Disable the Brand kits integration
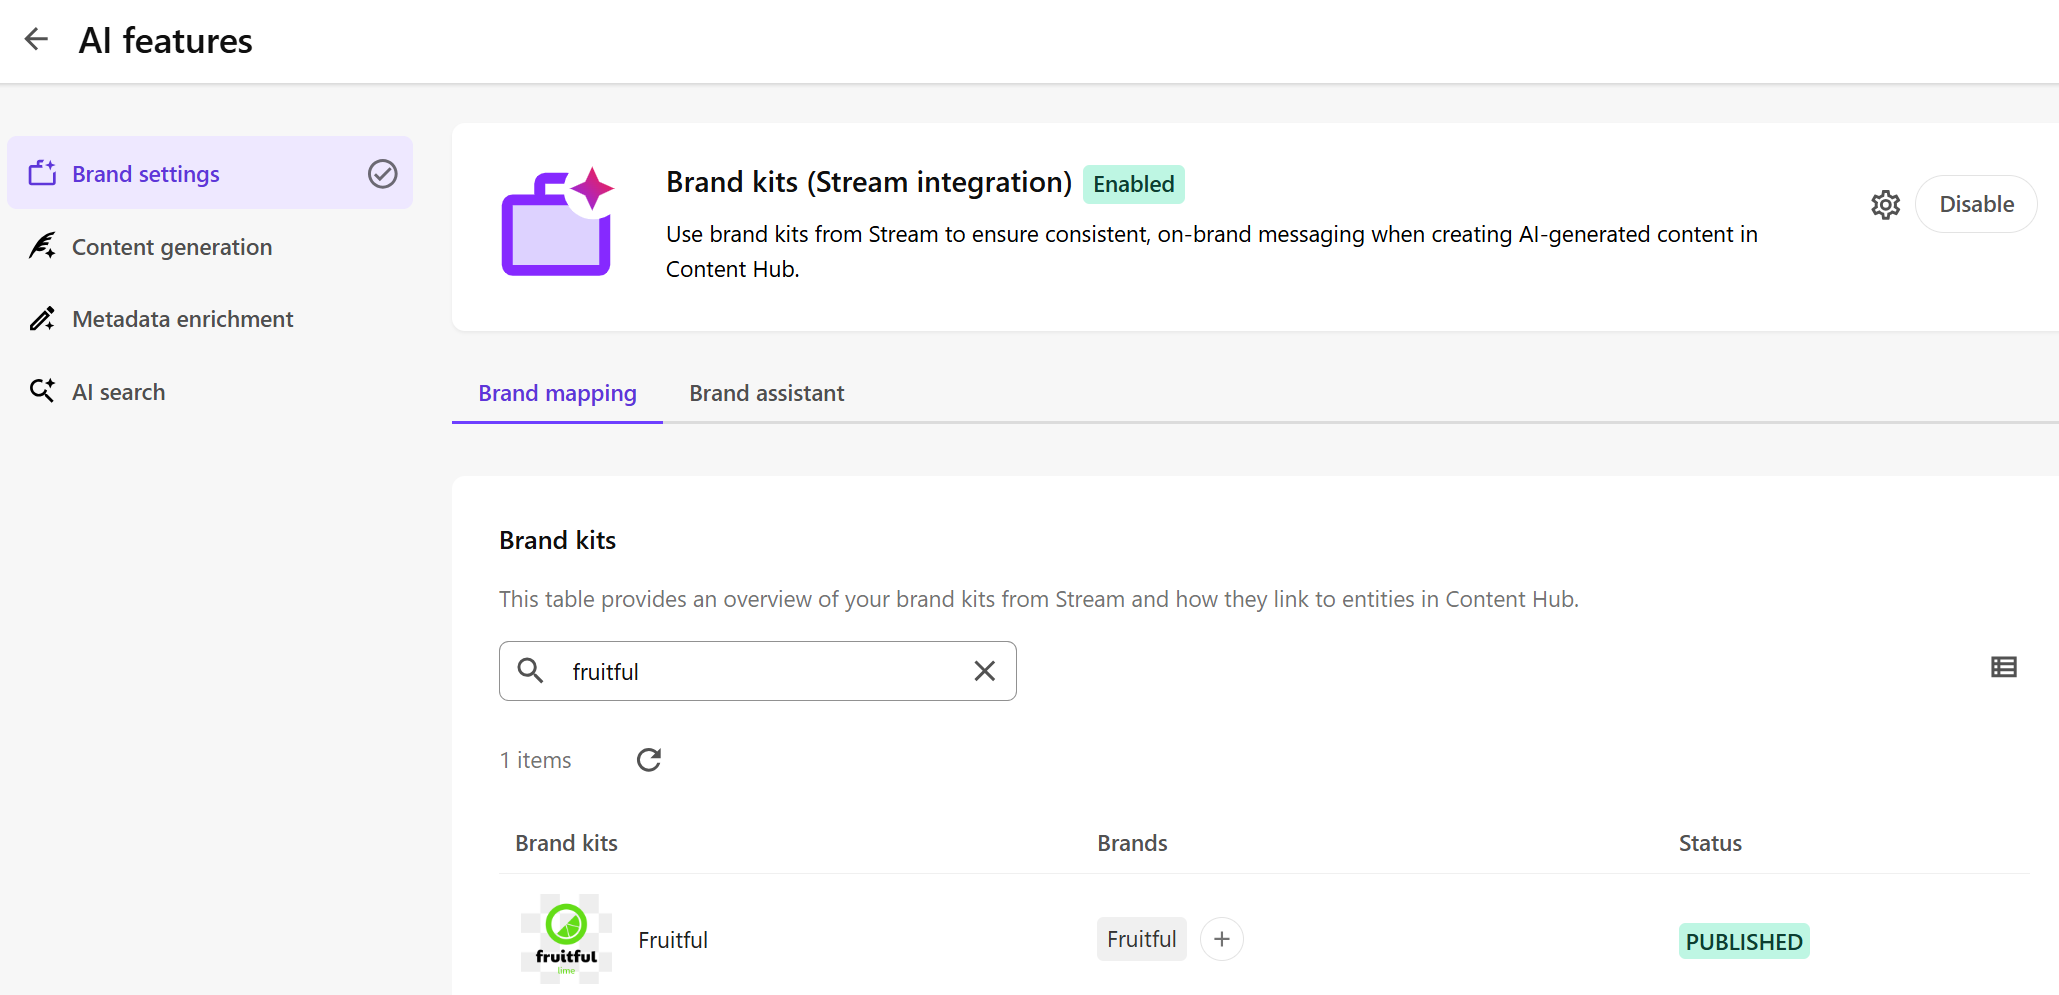 point(1976,204)
